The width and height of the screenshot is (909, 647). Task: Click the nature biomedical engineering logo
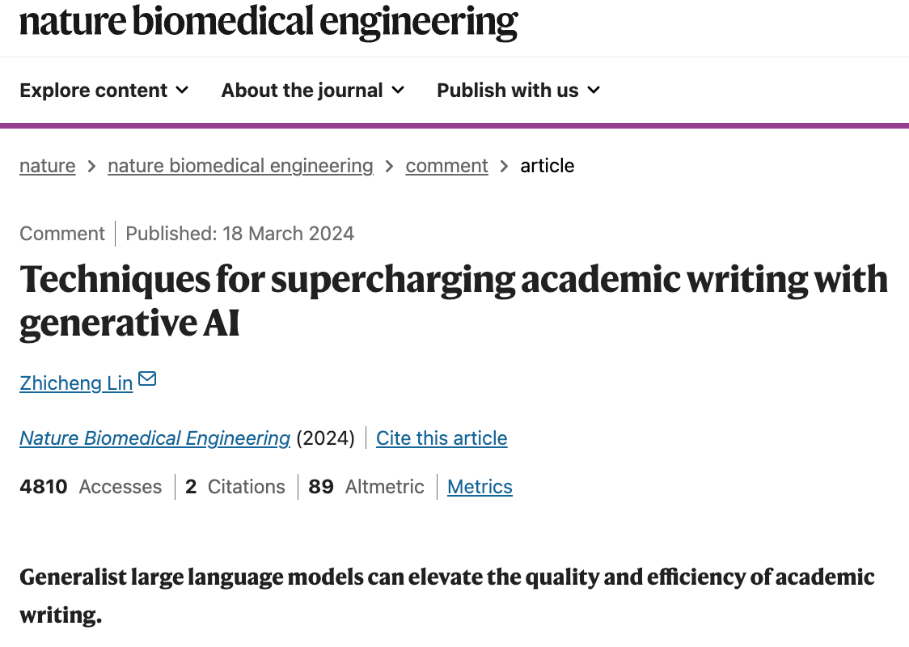(x=268, y=21)
